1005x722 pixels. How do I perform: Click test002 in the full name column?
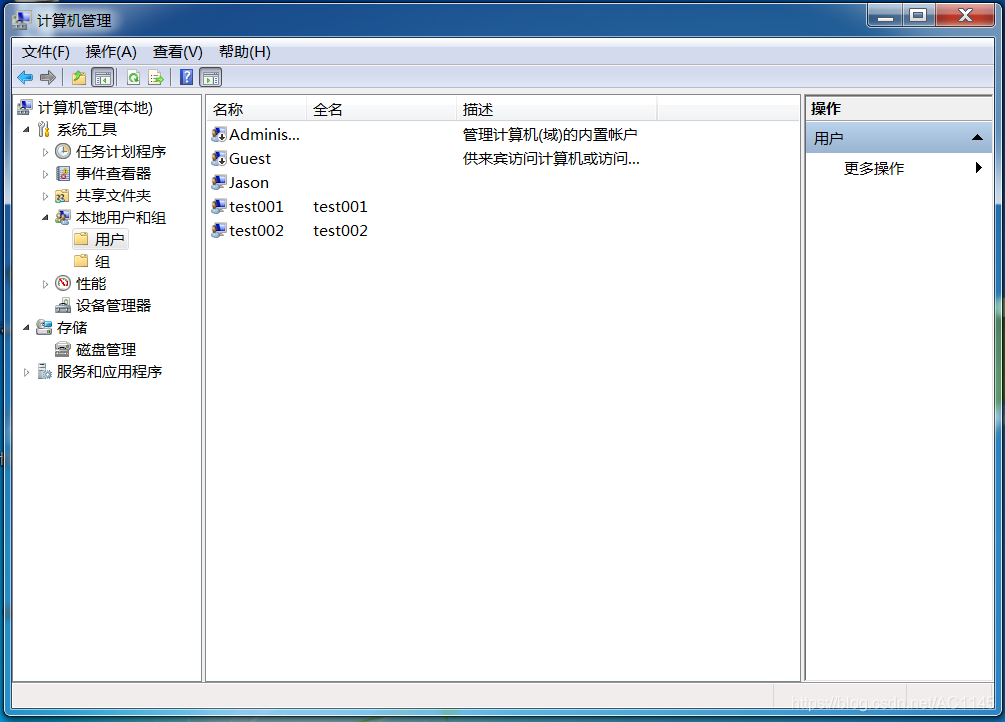tap(340, 230)
